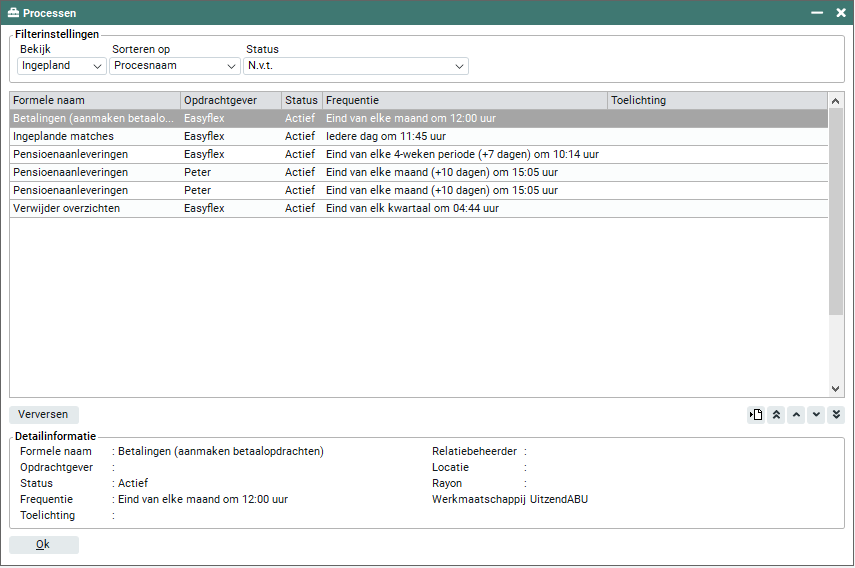Jump to first row with double-up arrows

776,415
